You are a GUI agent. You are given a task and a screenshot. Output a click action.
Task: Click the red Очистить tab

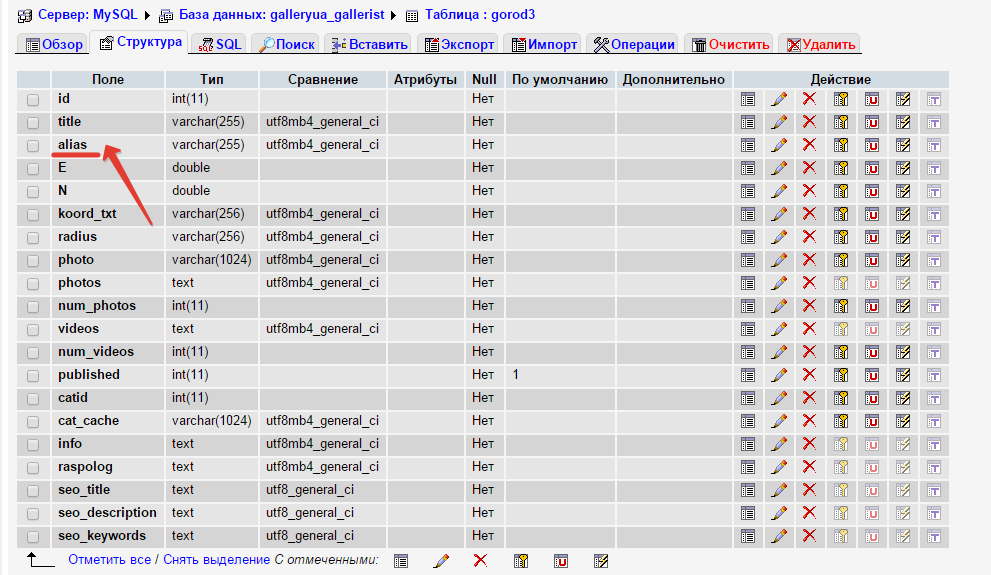point(729,44)
